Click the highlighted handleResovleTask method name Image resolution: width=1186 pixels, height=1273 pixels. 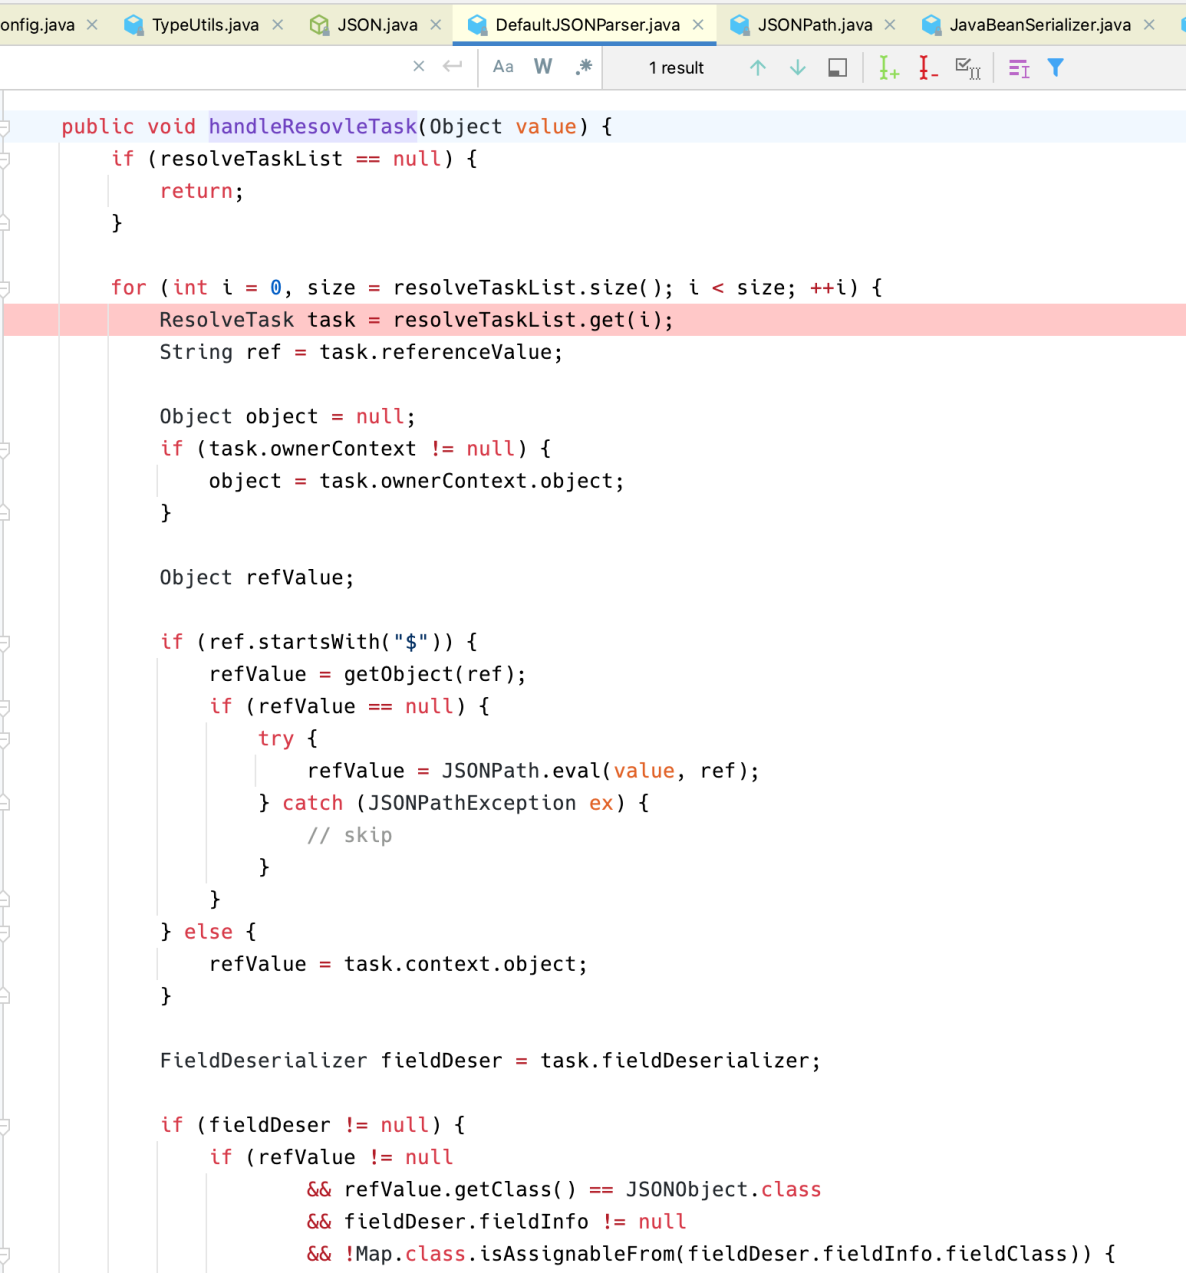tap(312, 126)
